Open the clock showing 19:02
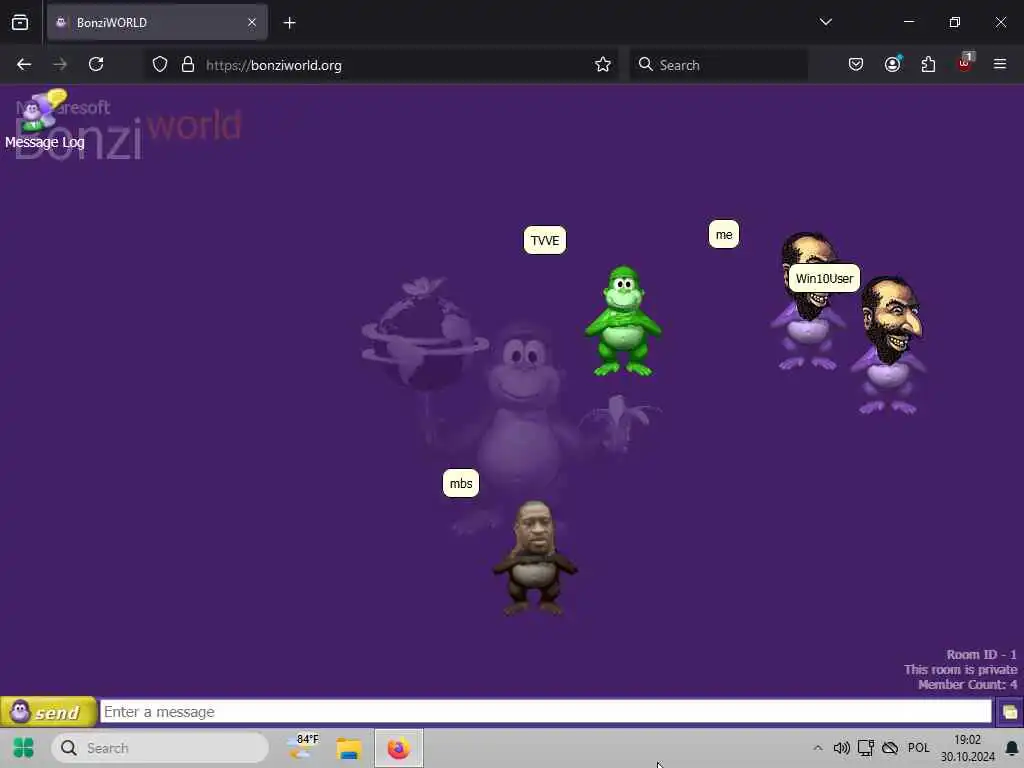Viewport: 1024px width, 768px height. [x=967, y=748]
